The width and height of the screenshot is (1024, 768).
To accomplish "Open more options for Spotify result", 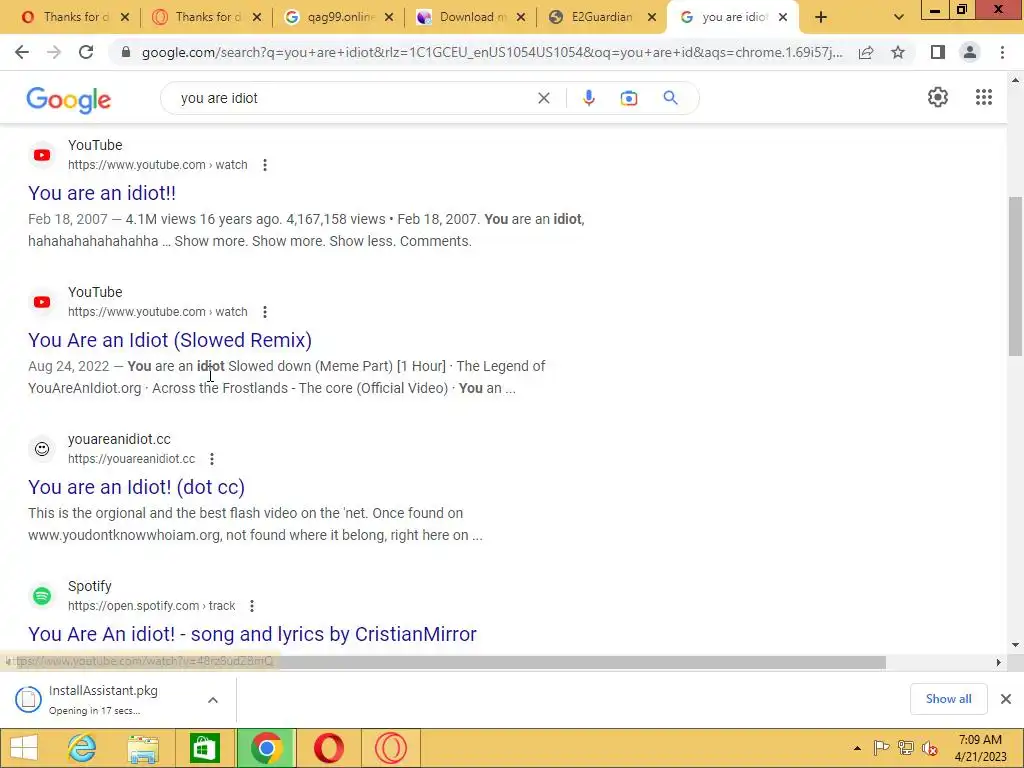I will point(251,606).
